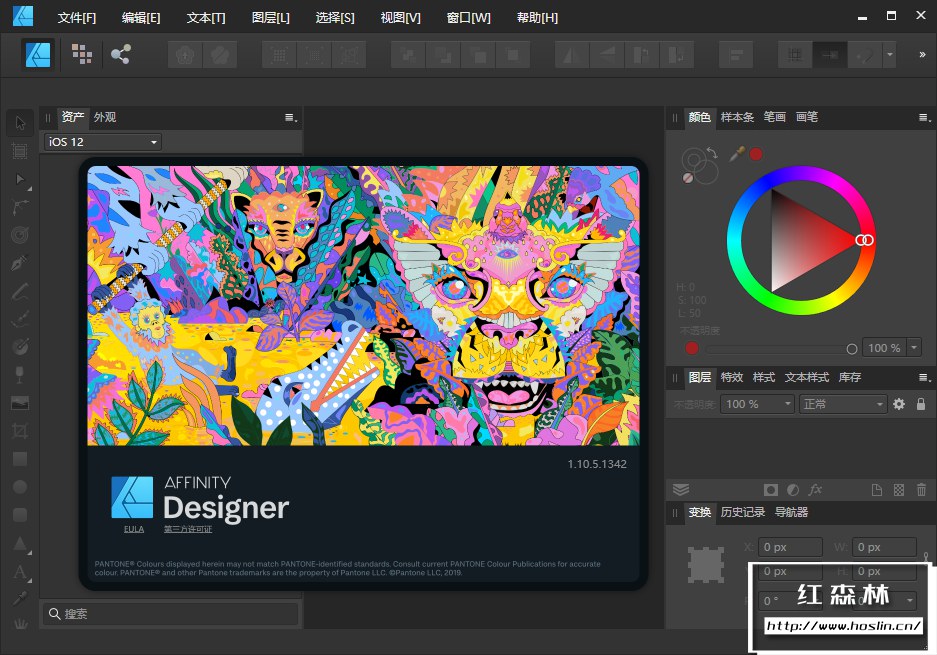The height and width of the screenshot is (655, 937).
Task: Select the Vector Crop tool
Action: tap(20, 431)
